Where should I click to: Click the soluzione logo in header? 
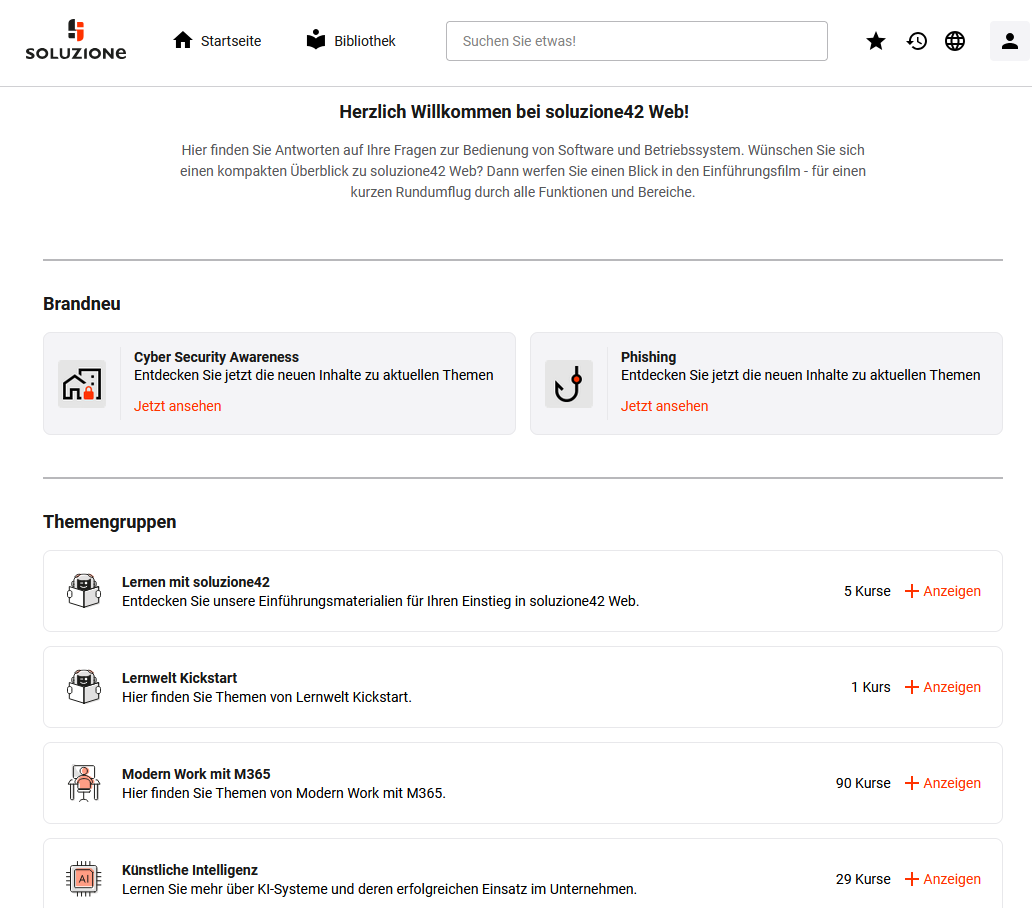click(x=76, y=41)
